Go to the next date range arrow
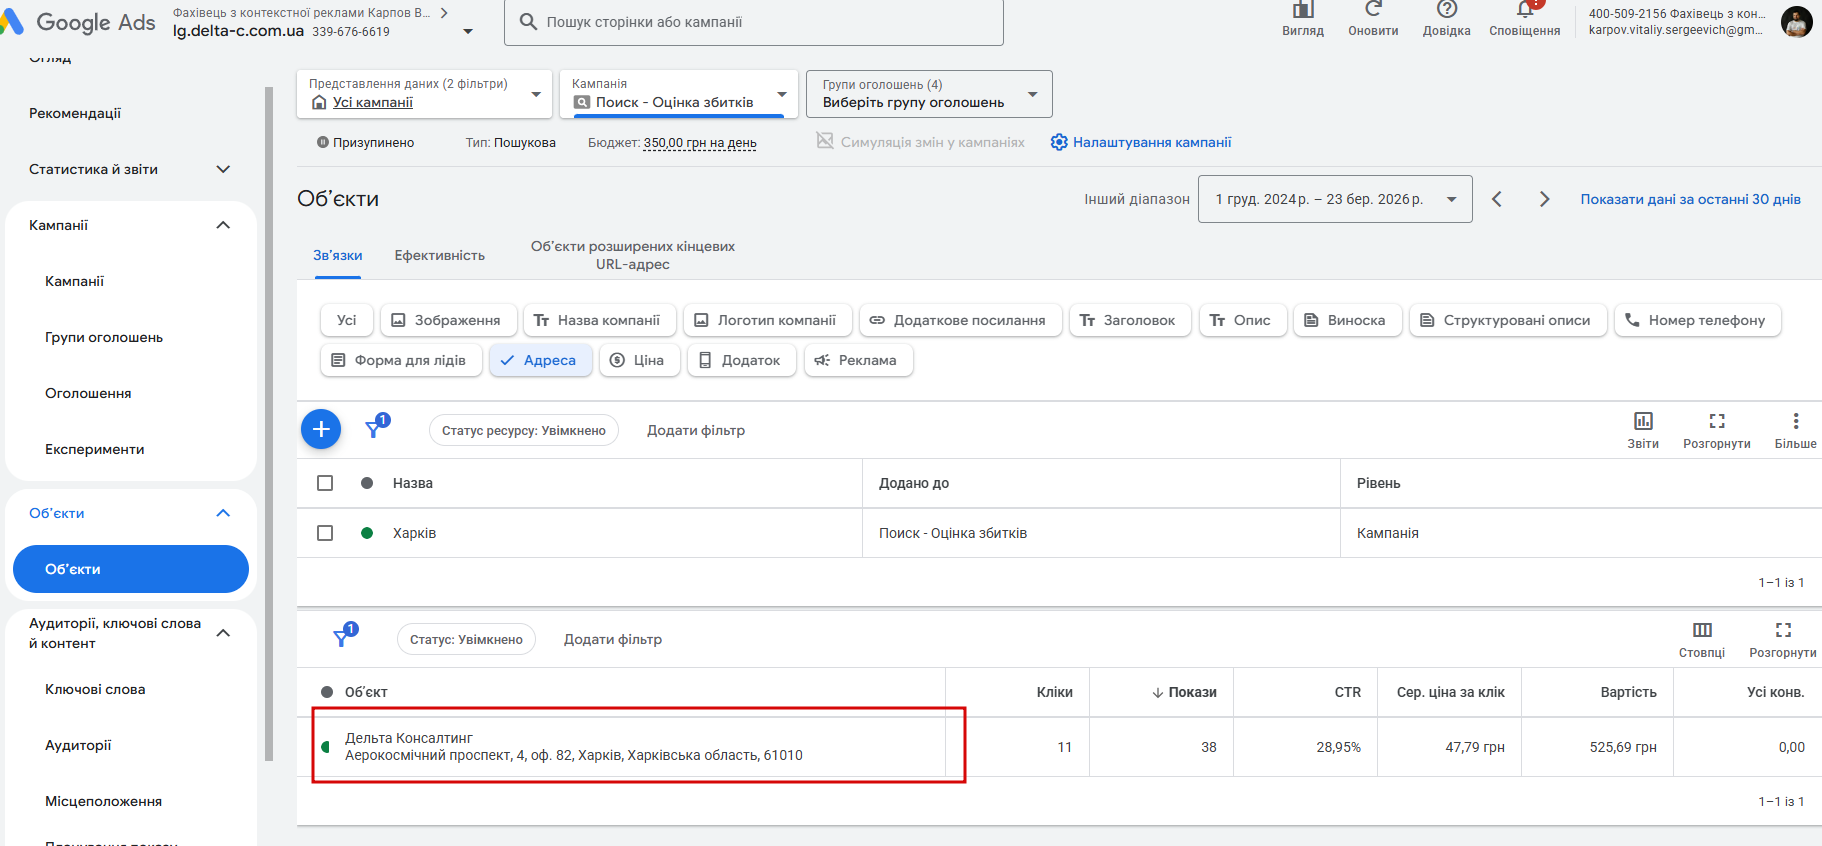Viewport: 1822px width, 846px height. (x=1544, y=199)
